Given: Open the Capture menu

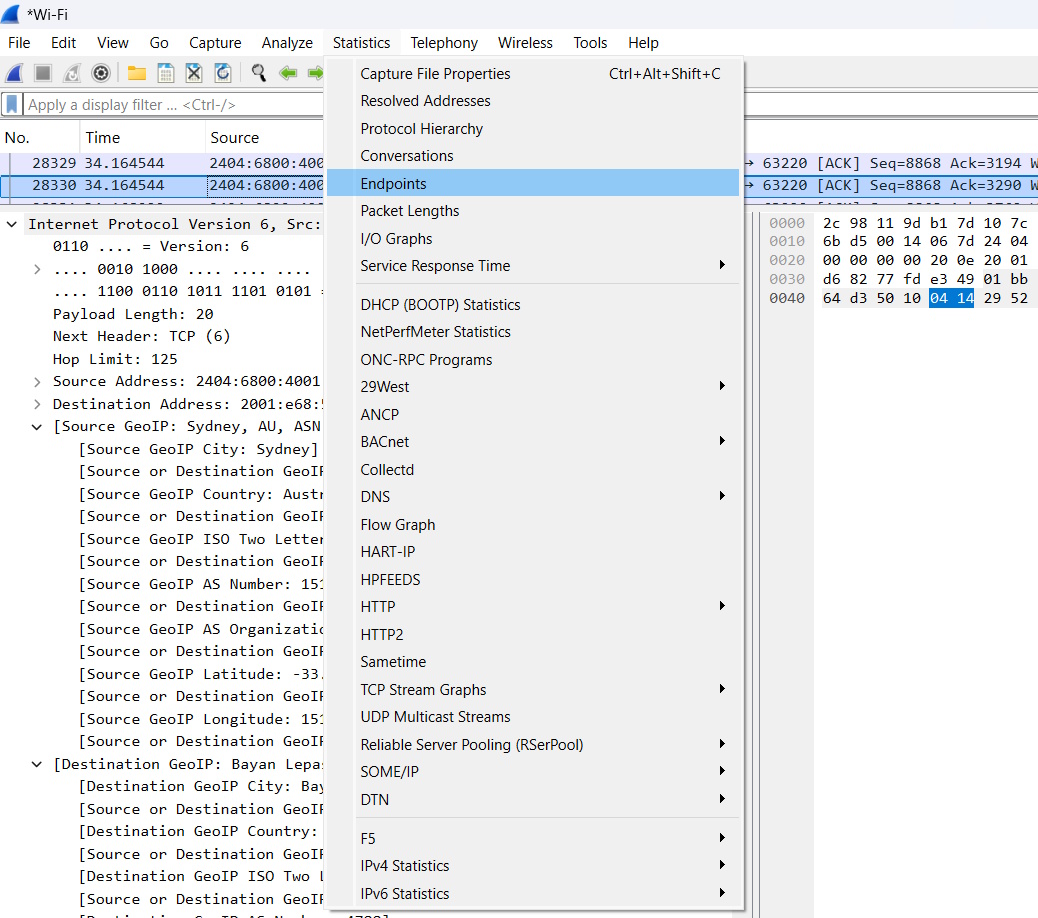Looking at the screenshot, I should click(215, 43).
